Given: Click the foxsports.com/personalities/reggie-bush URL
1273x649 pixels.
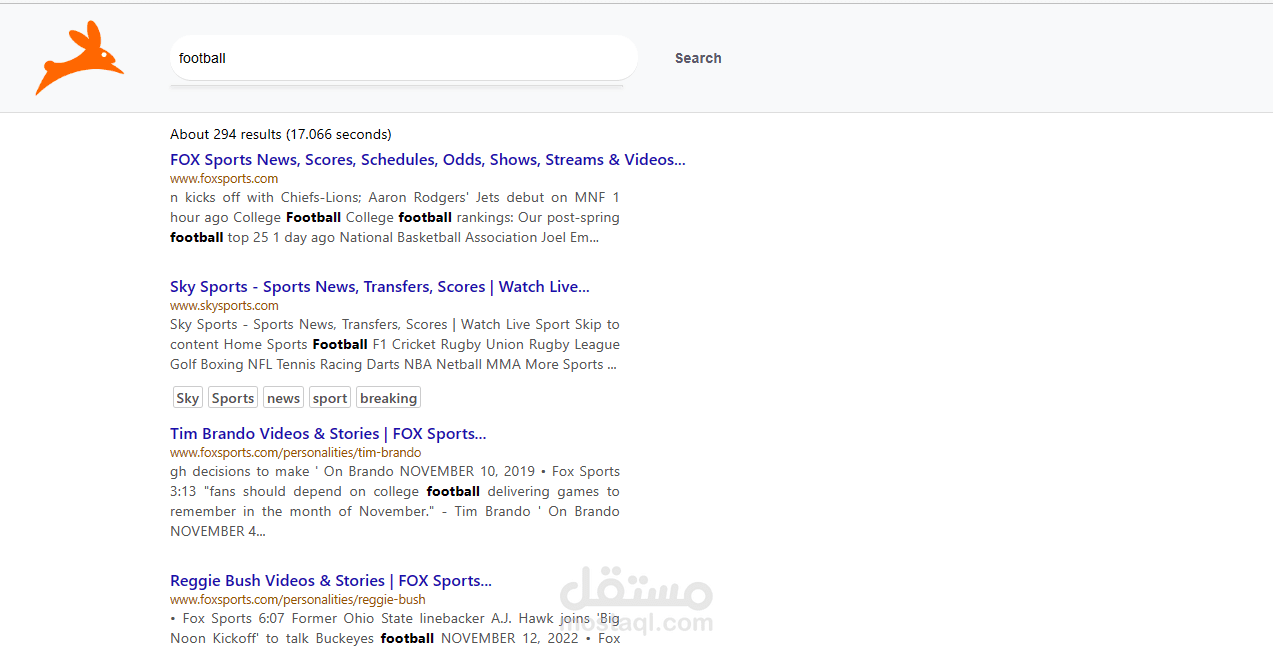Looking at the screenshot, I should click(x=298, y=600).
